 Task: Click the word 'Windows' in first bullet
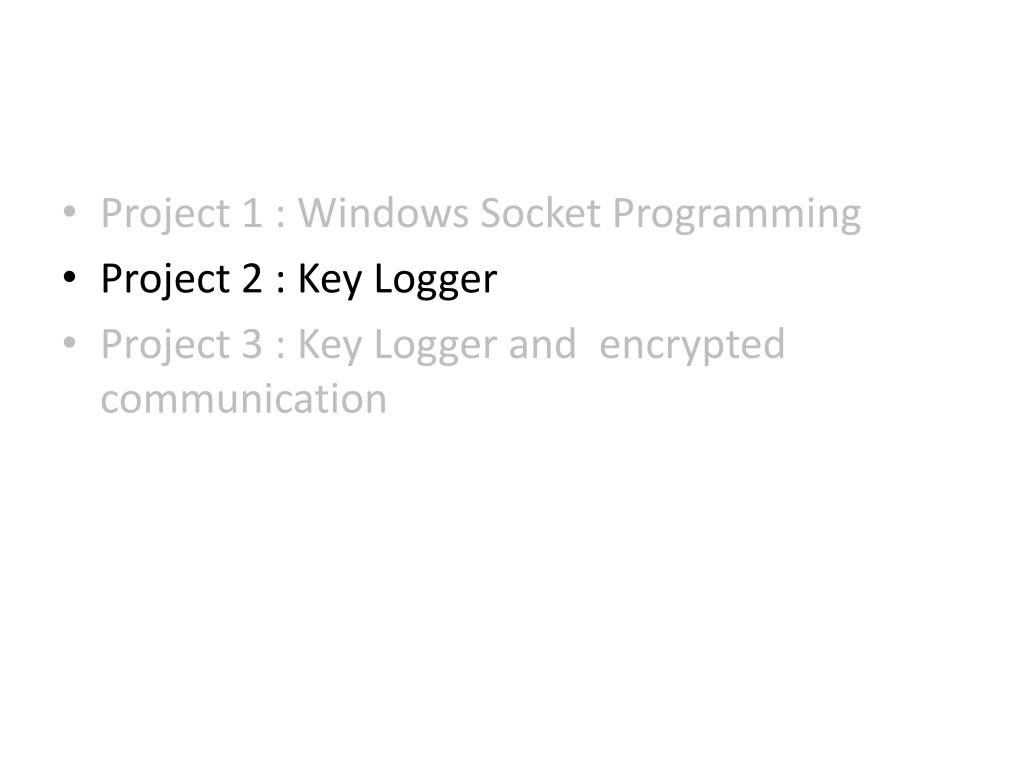383,212
